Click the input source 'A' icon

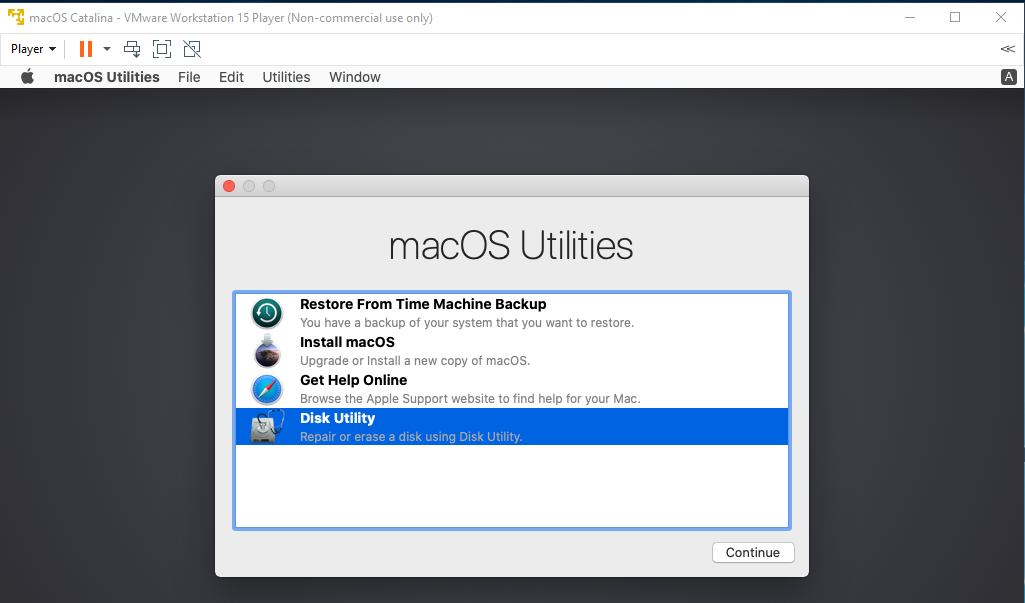pos(1009,77)
